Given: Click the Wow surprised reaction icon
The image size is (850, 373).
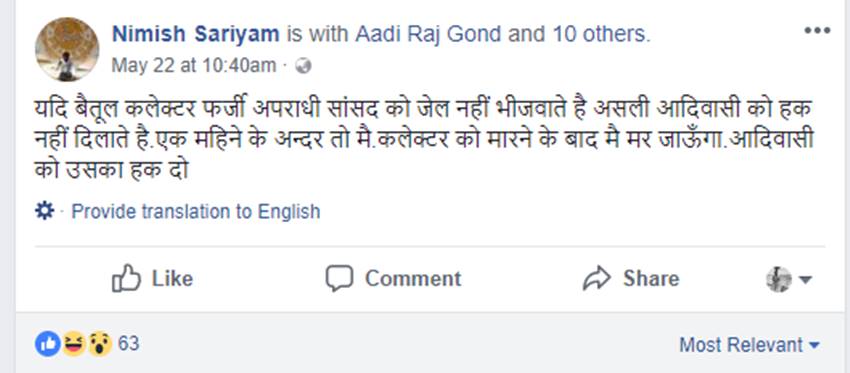Looking at the screenshot, I should click(98, 344).
